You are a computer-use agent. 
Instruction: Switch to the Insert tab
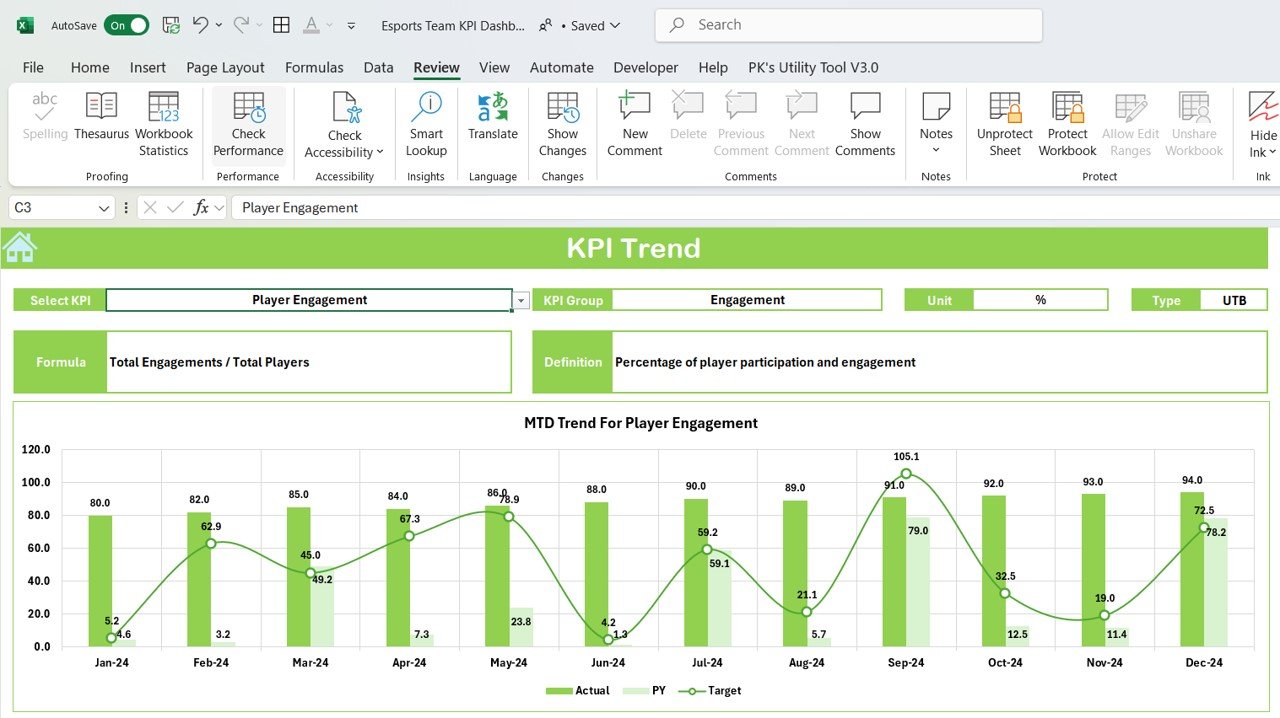click(x=148, y=67)
